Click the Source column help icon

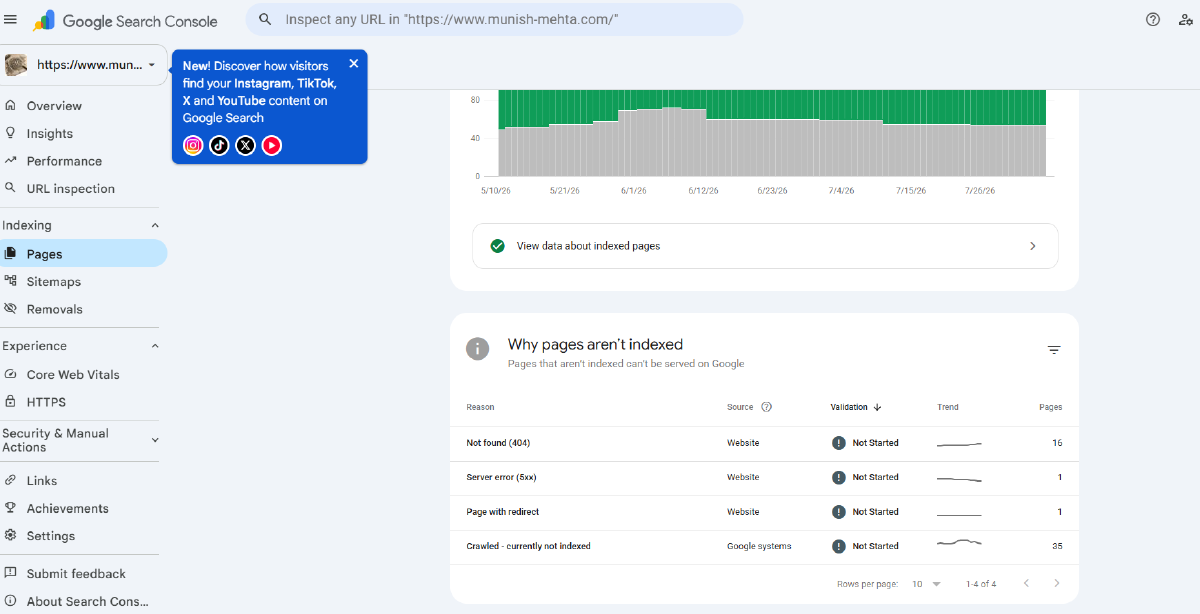767,407
